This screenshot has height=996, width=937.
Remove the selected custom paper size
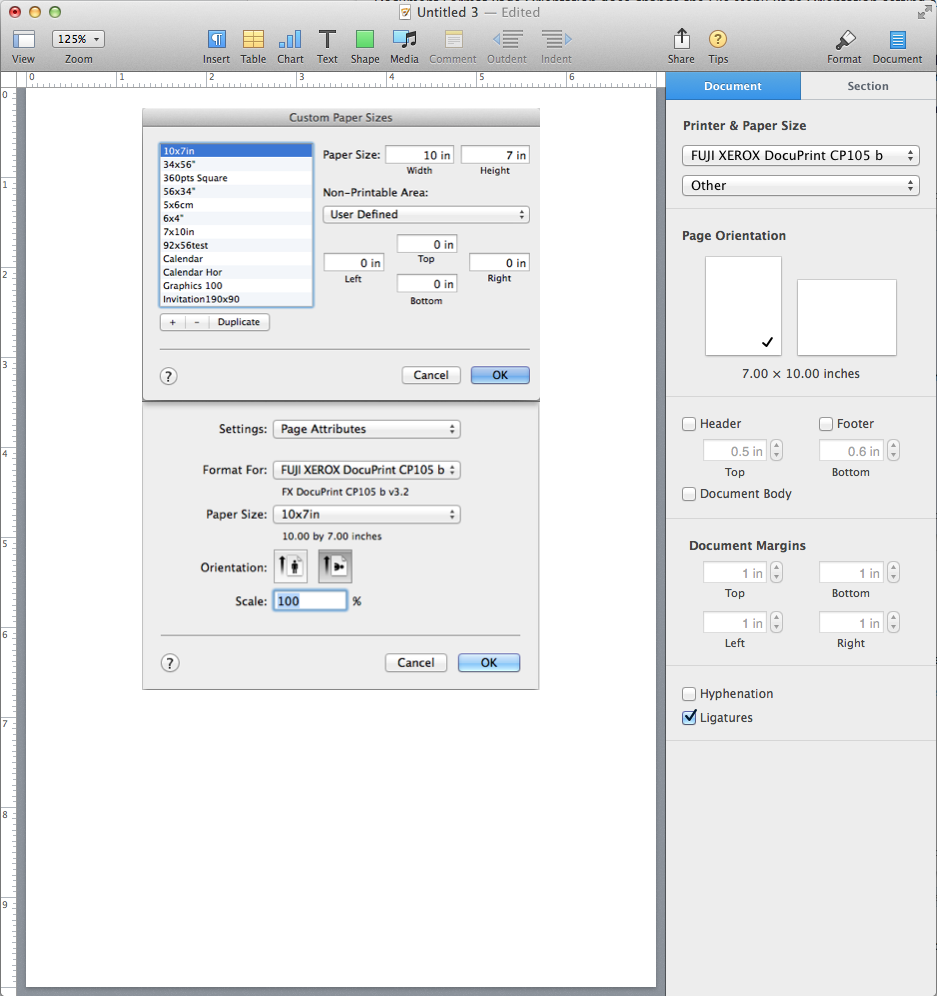pyautogui.click(x=197, y=322)
